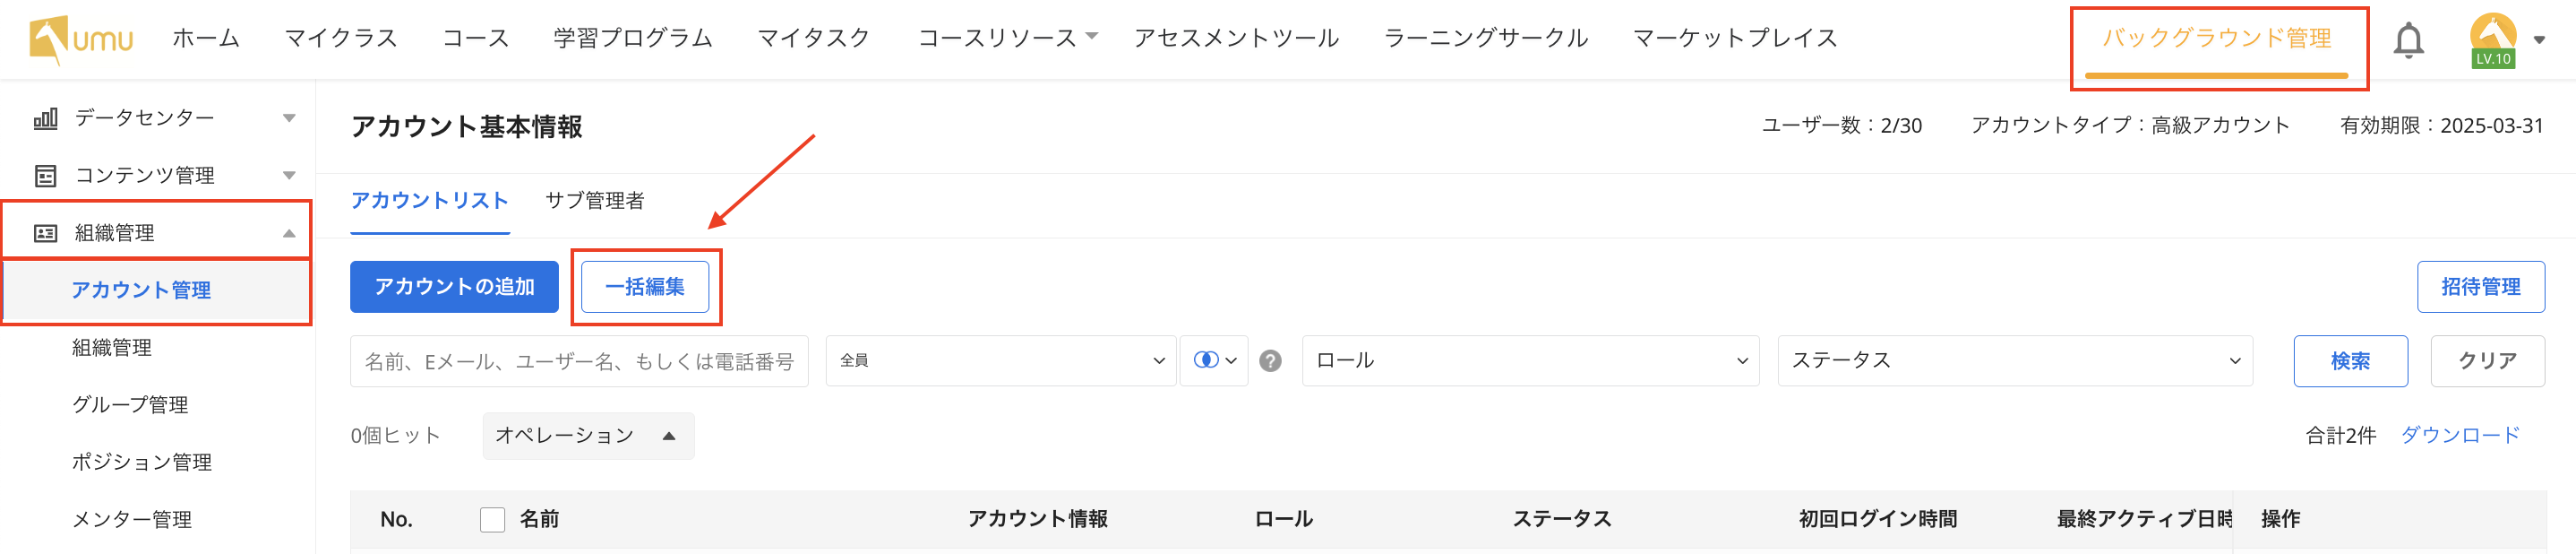Viewport: 2576px width, 554px height.
Task: Click the データセンター bar chart icon
Action: (46, 119)
